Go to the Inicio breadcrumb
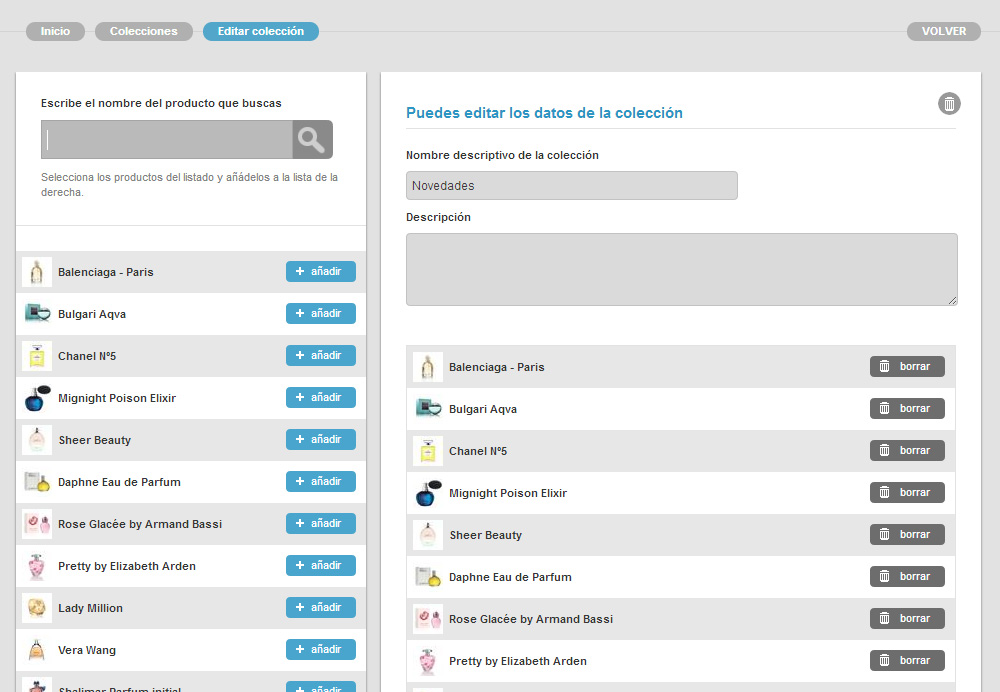Screen dimensions: 1000x692 55,31
